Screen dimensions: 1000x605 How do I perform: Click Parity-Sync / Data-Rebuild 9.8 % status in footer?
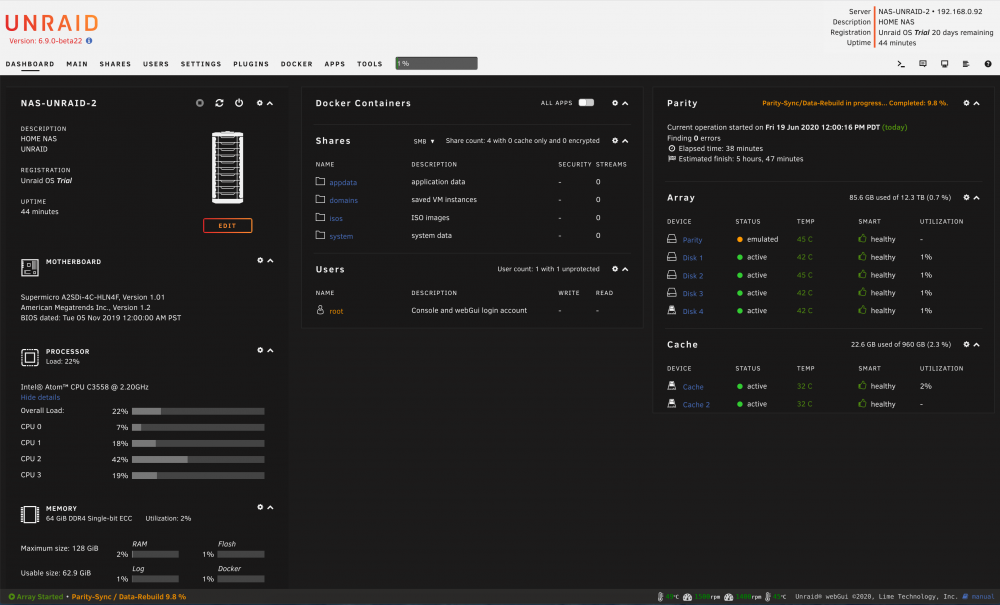[129, 597]
